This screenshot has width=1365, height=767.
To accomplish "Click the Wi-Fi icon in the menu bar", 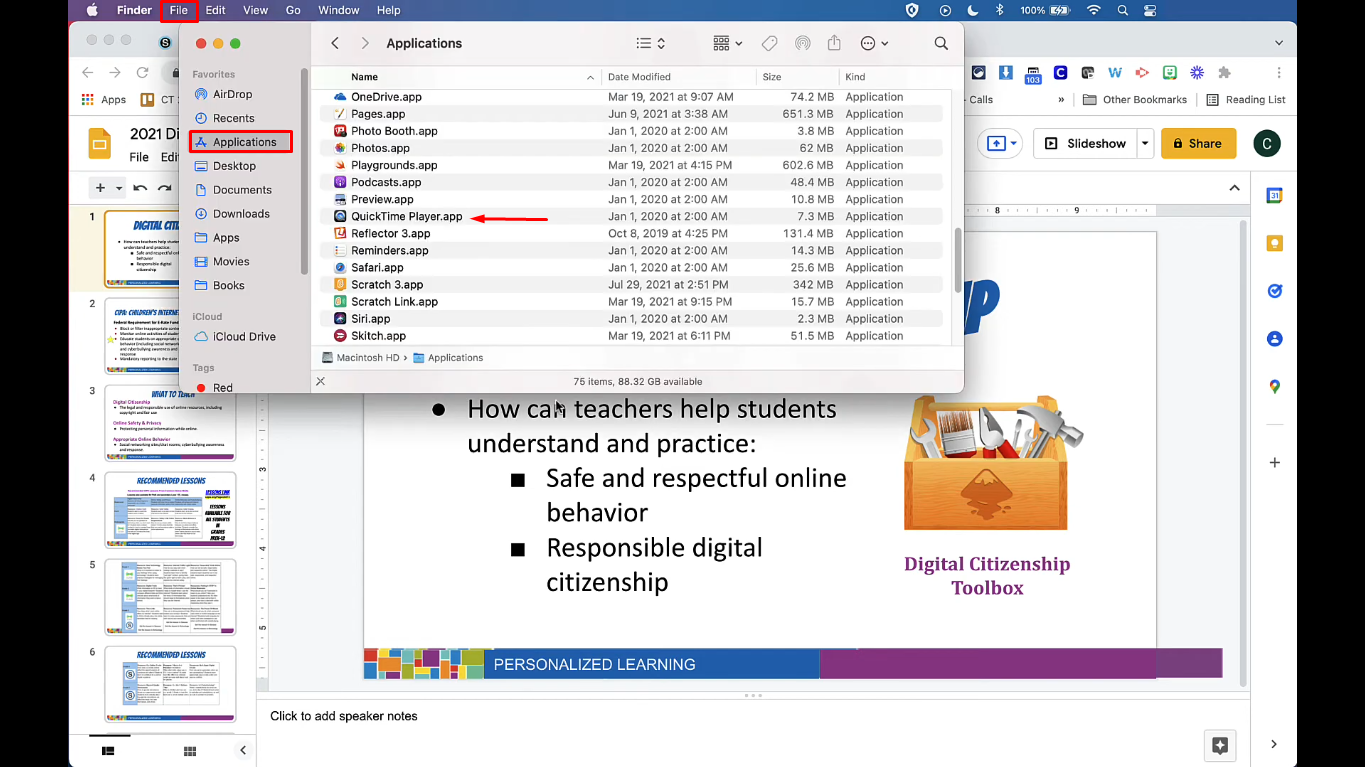I will pos(1093,10).
